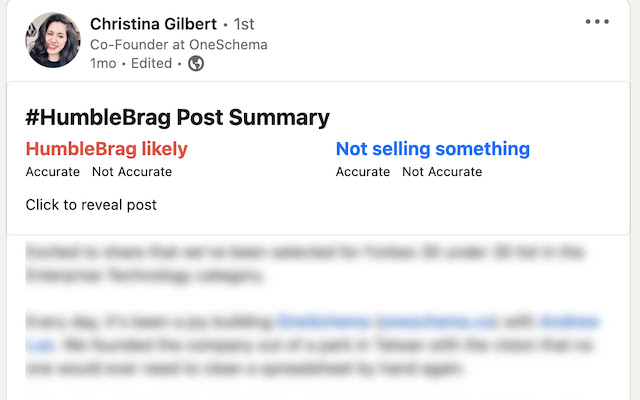The width and height of the screenshot is (640, 400).
Task: Click the 1mo post timestamp
Action: [x=103, y=64]
